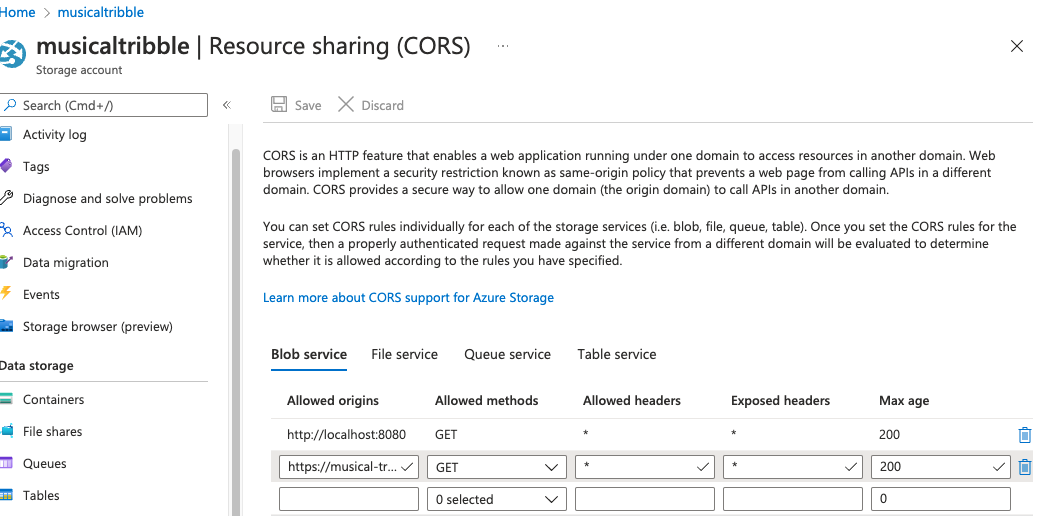Image resolution: width=1040 pixels, height=516 pixels.
Task: Click the http://localhost:8080 origin cell
Action: point(346,434)
